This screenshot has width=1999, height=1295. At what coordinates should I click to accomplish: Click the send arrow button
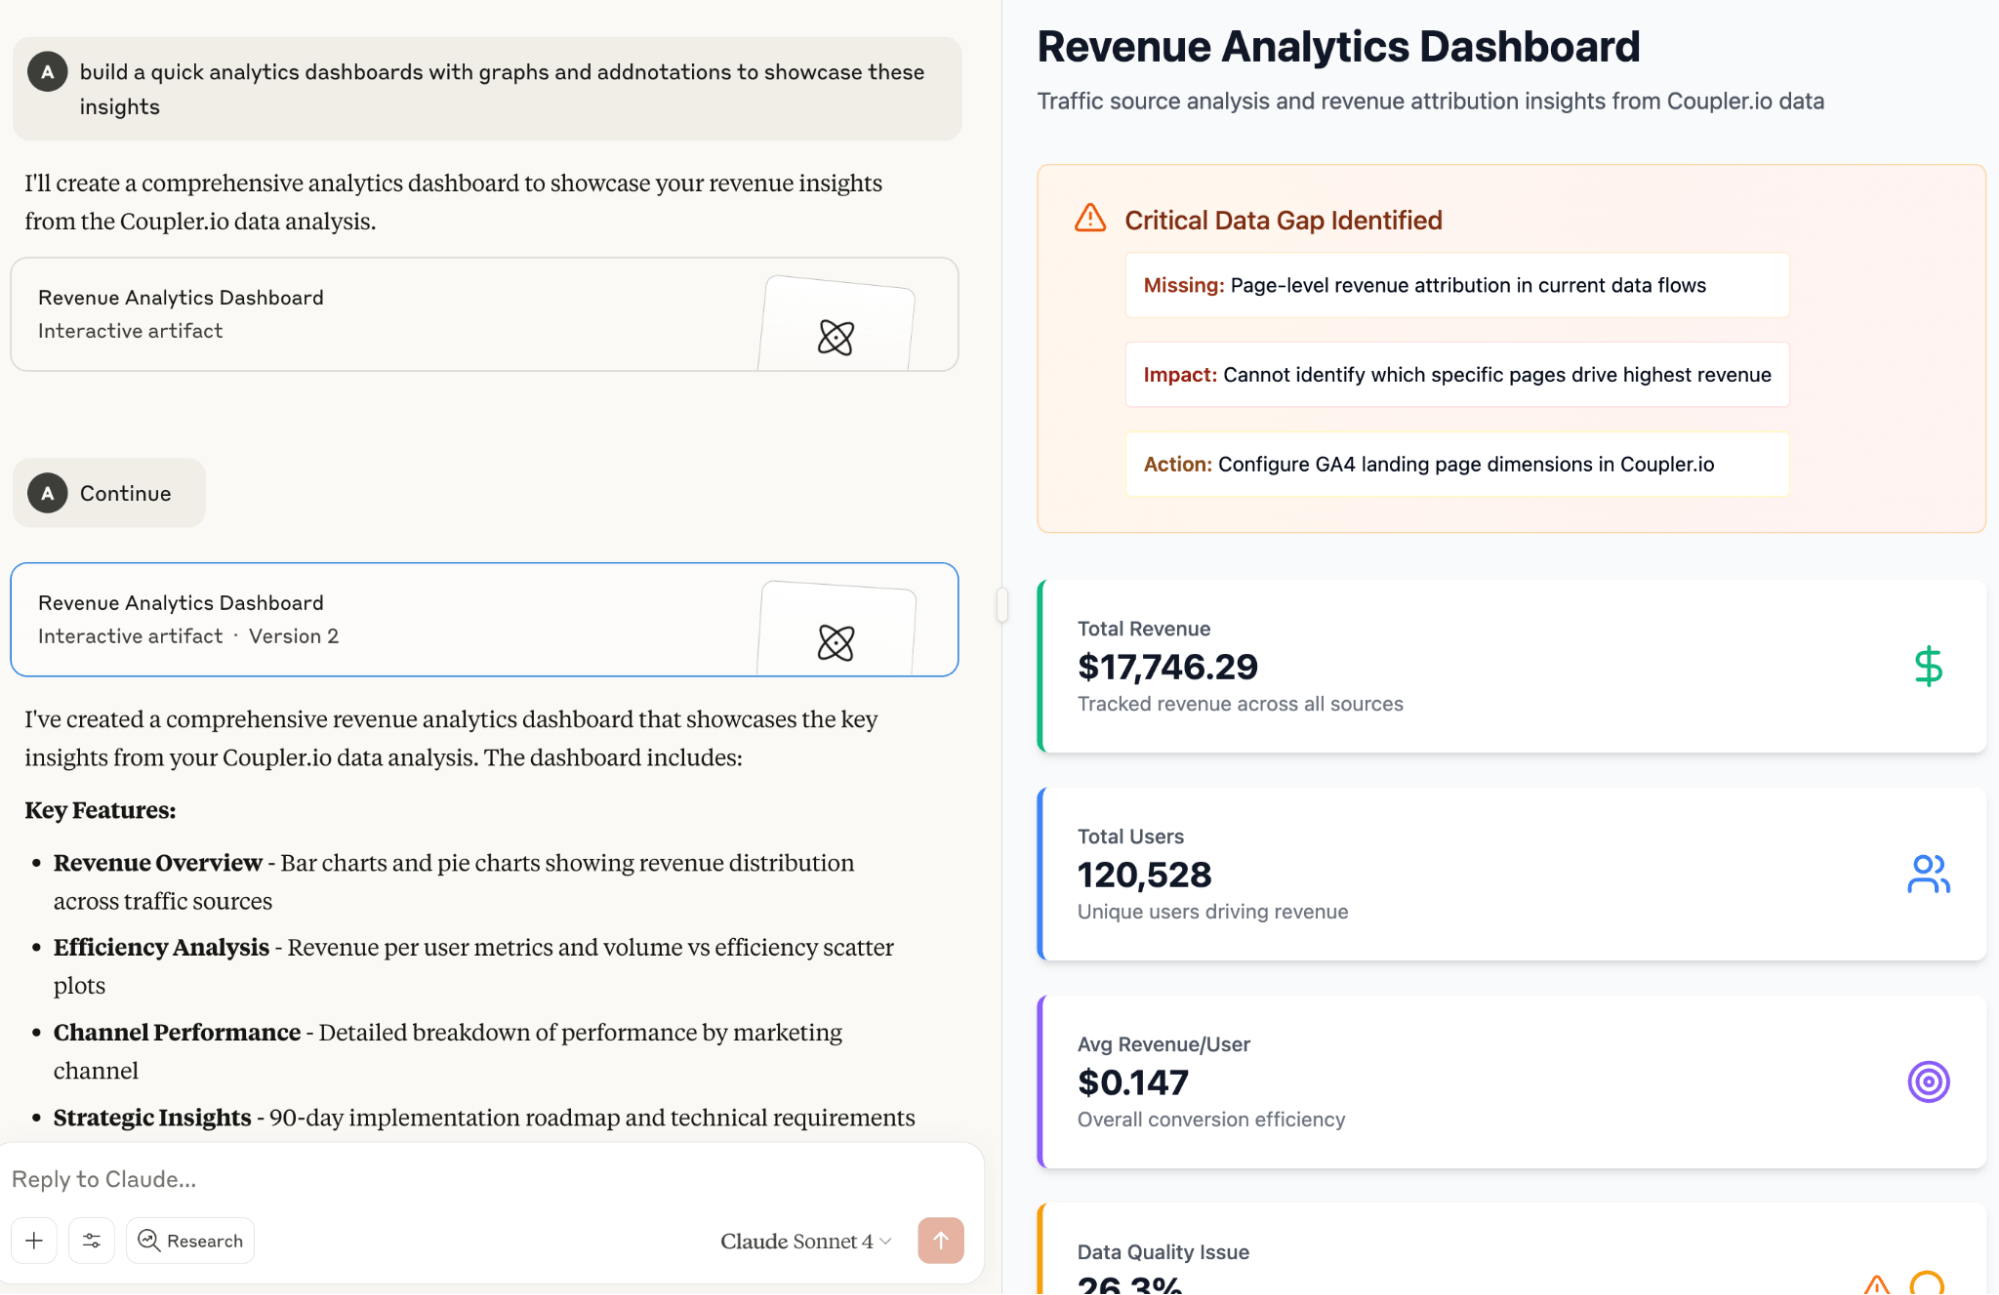point(939,1240)
